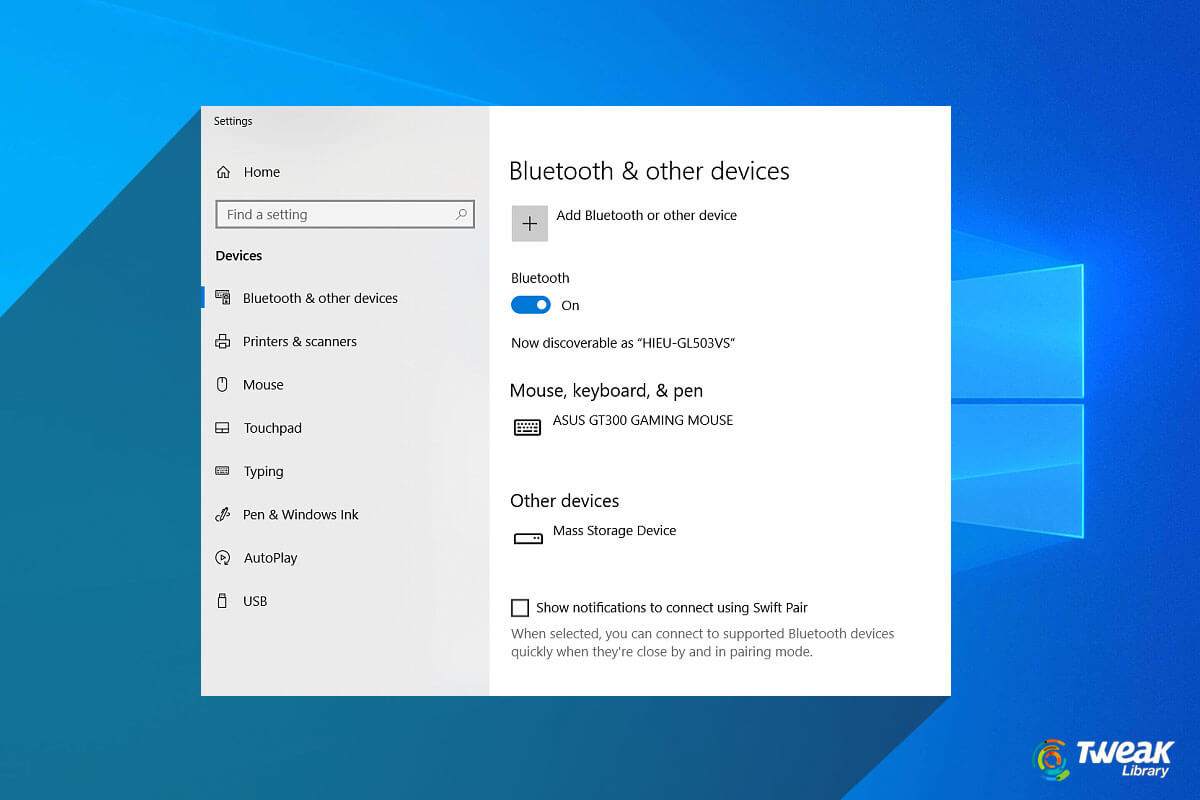Image resolution: width=1200 pixels, height=800 pixels.
Task: Open the Devices section heading
Action: pyautogui.click(x=238, y=255)
